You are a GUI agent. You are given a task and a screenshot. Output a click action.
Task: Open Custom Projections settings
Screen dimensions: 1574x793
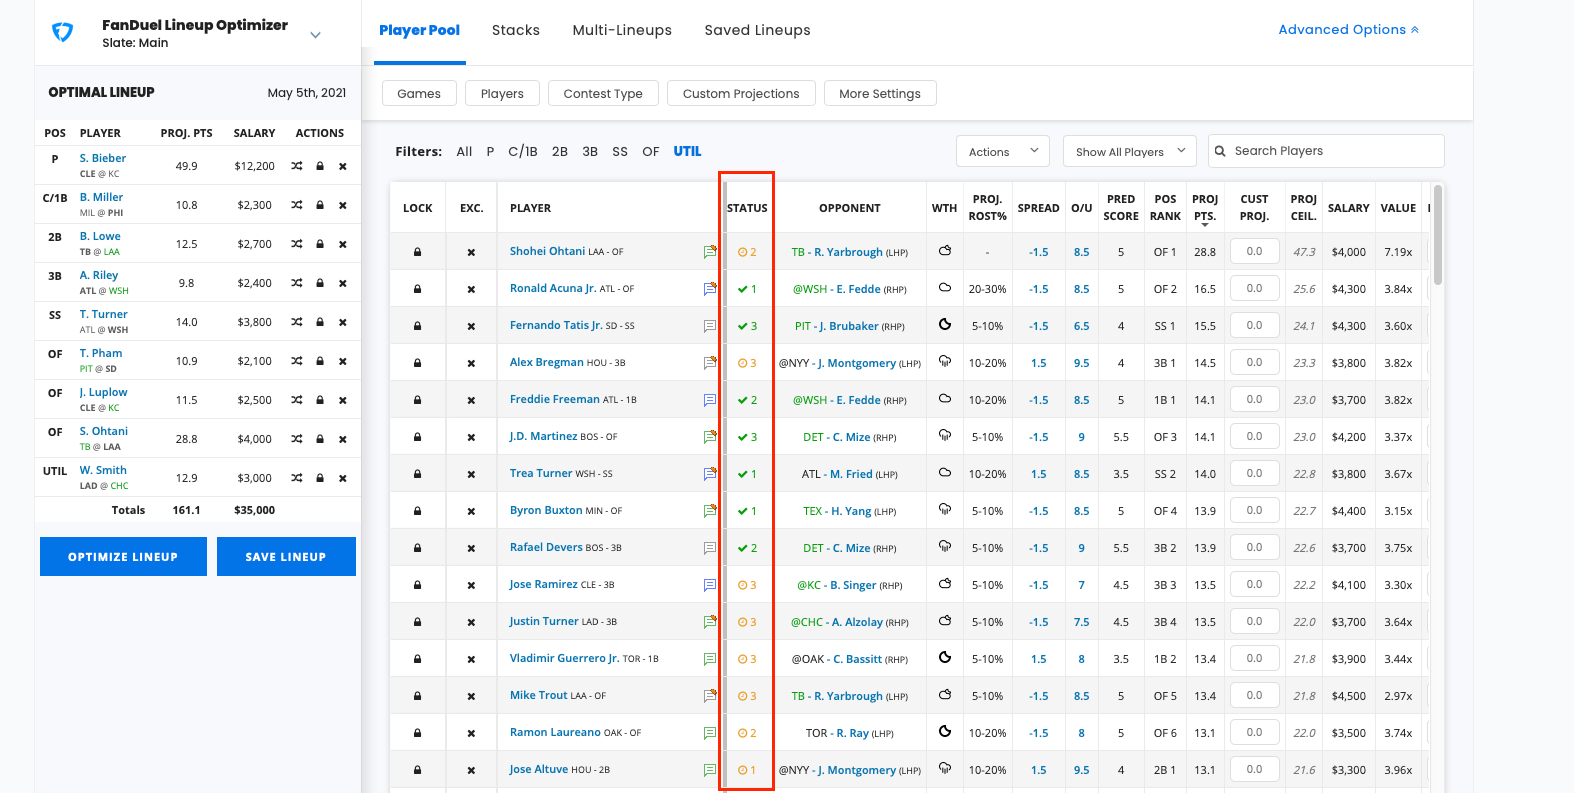[741, 93]
